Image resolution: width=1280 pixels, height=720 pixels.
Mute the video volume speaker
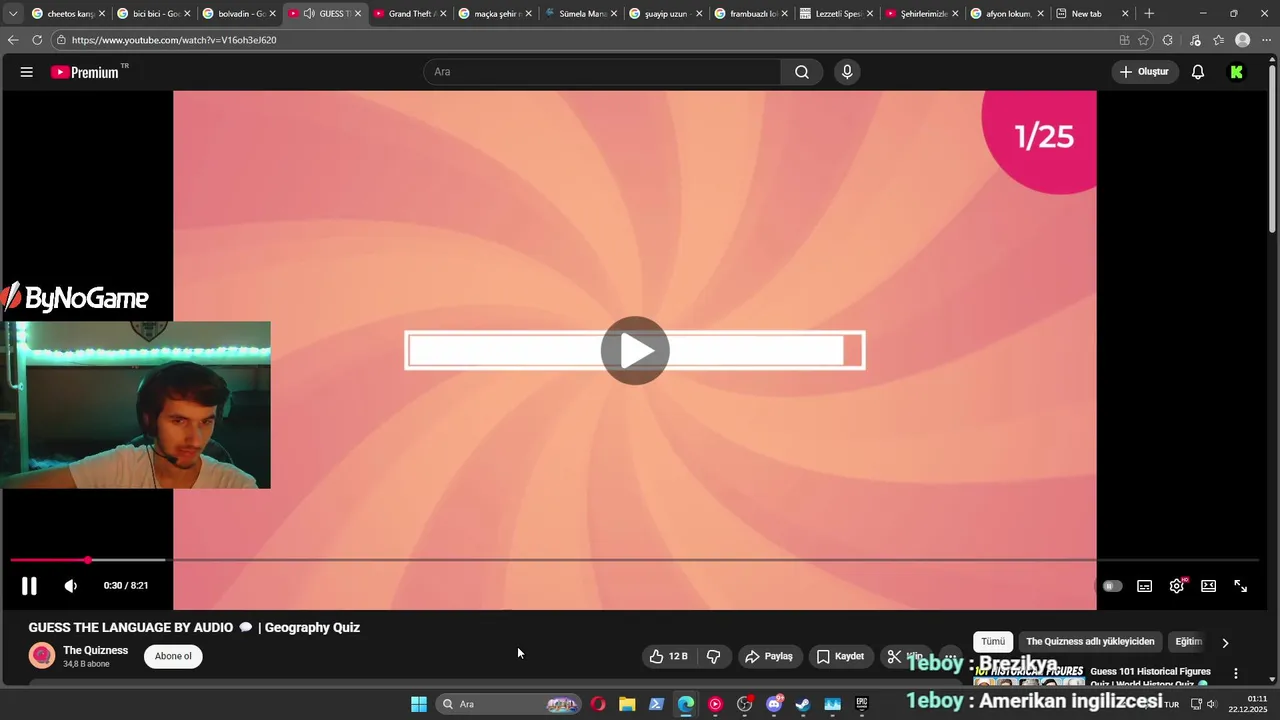(70, 586)
